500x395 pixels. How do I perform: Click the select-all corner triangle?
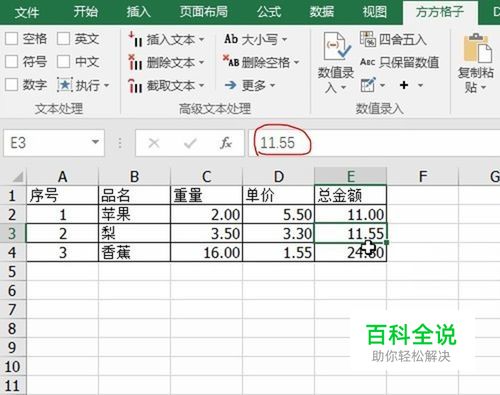pos(17,176)
